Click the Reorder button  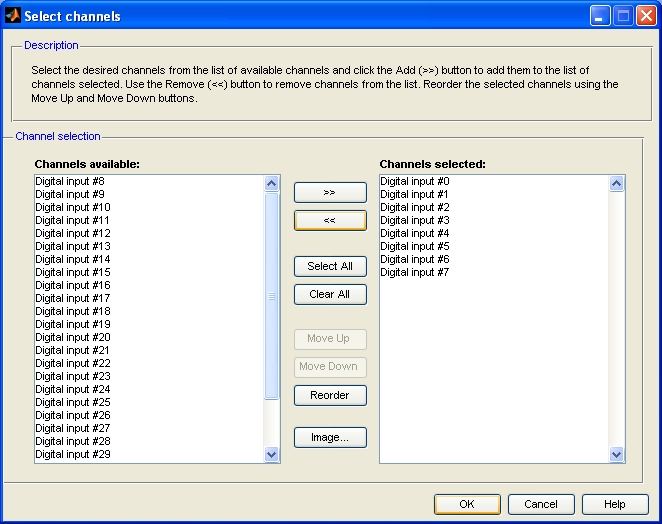330,395
